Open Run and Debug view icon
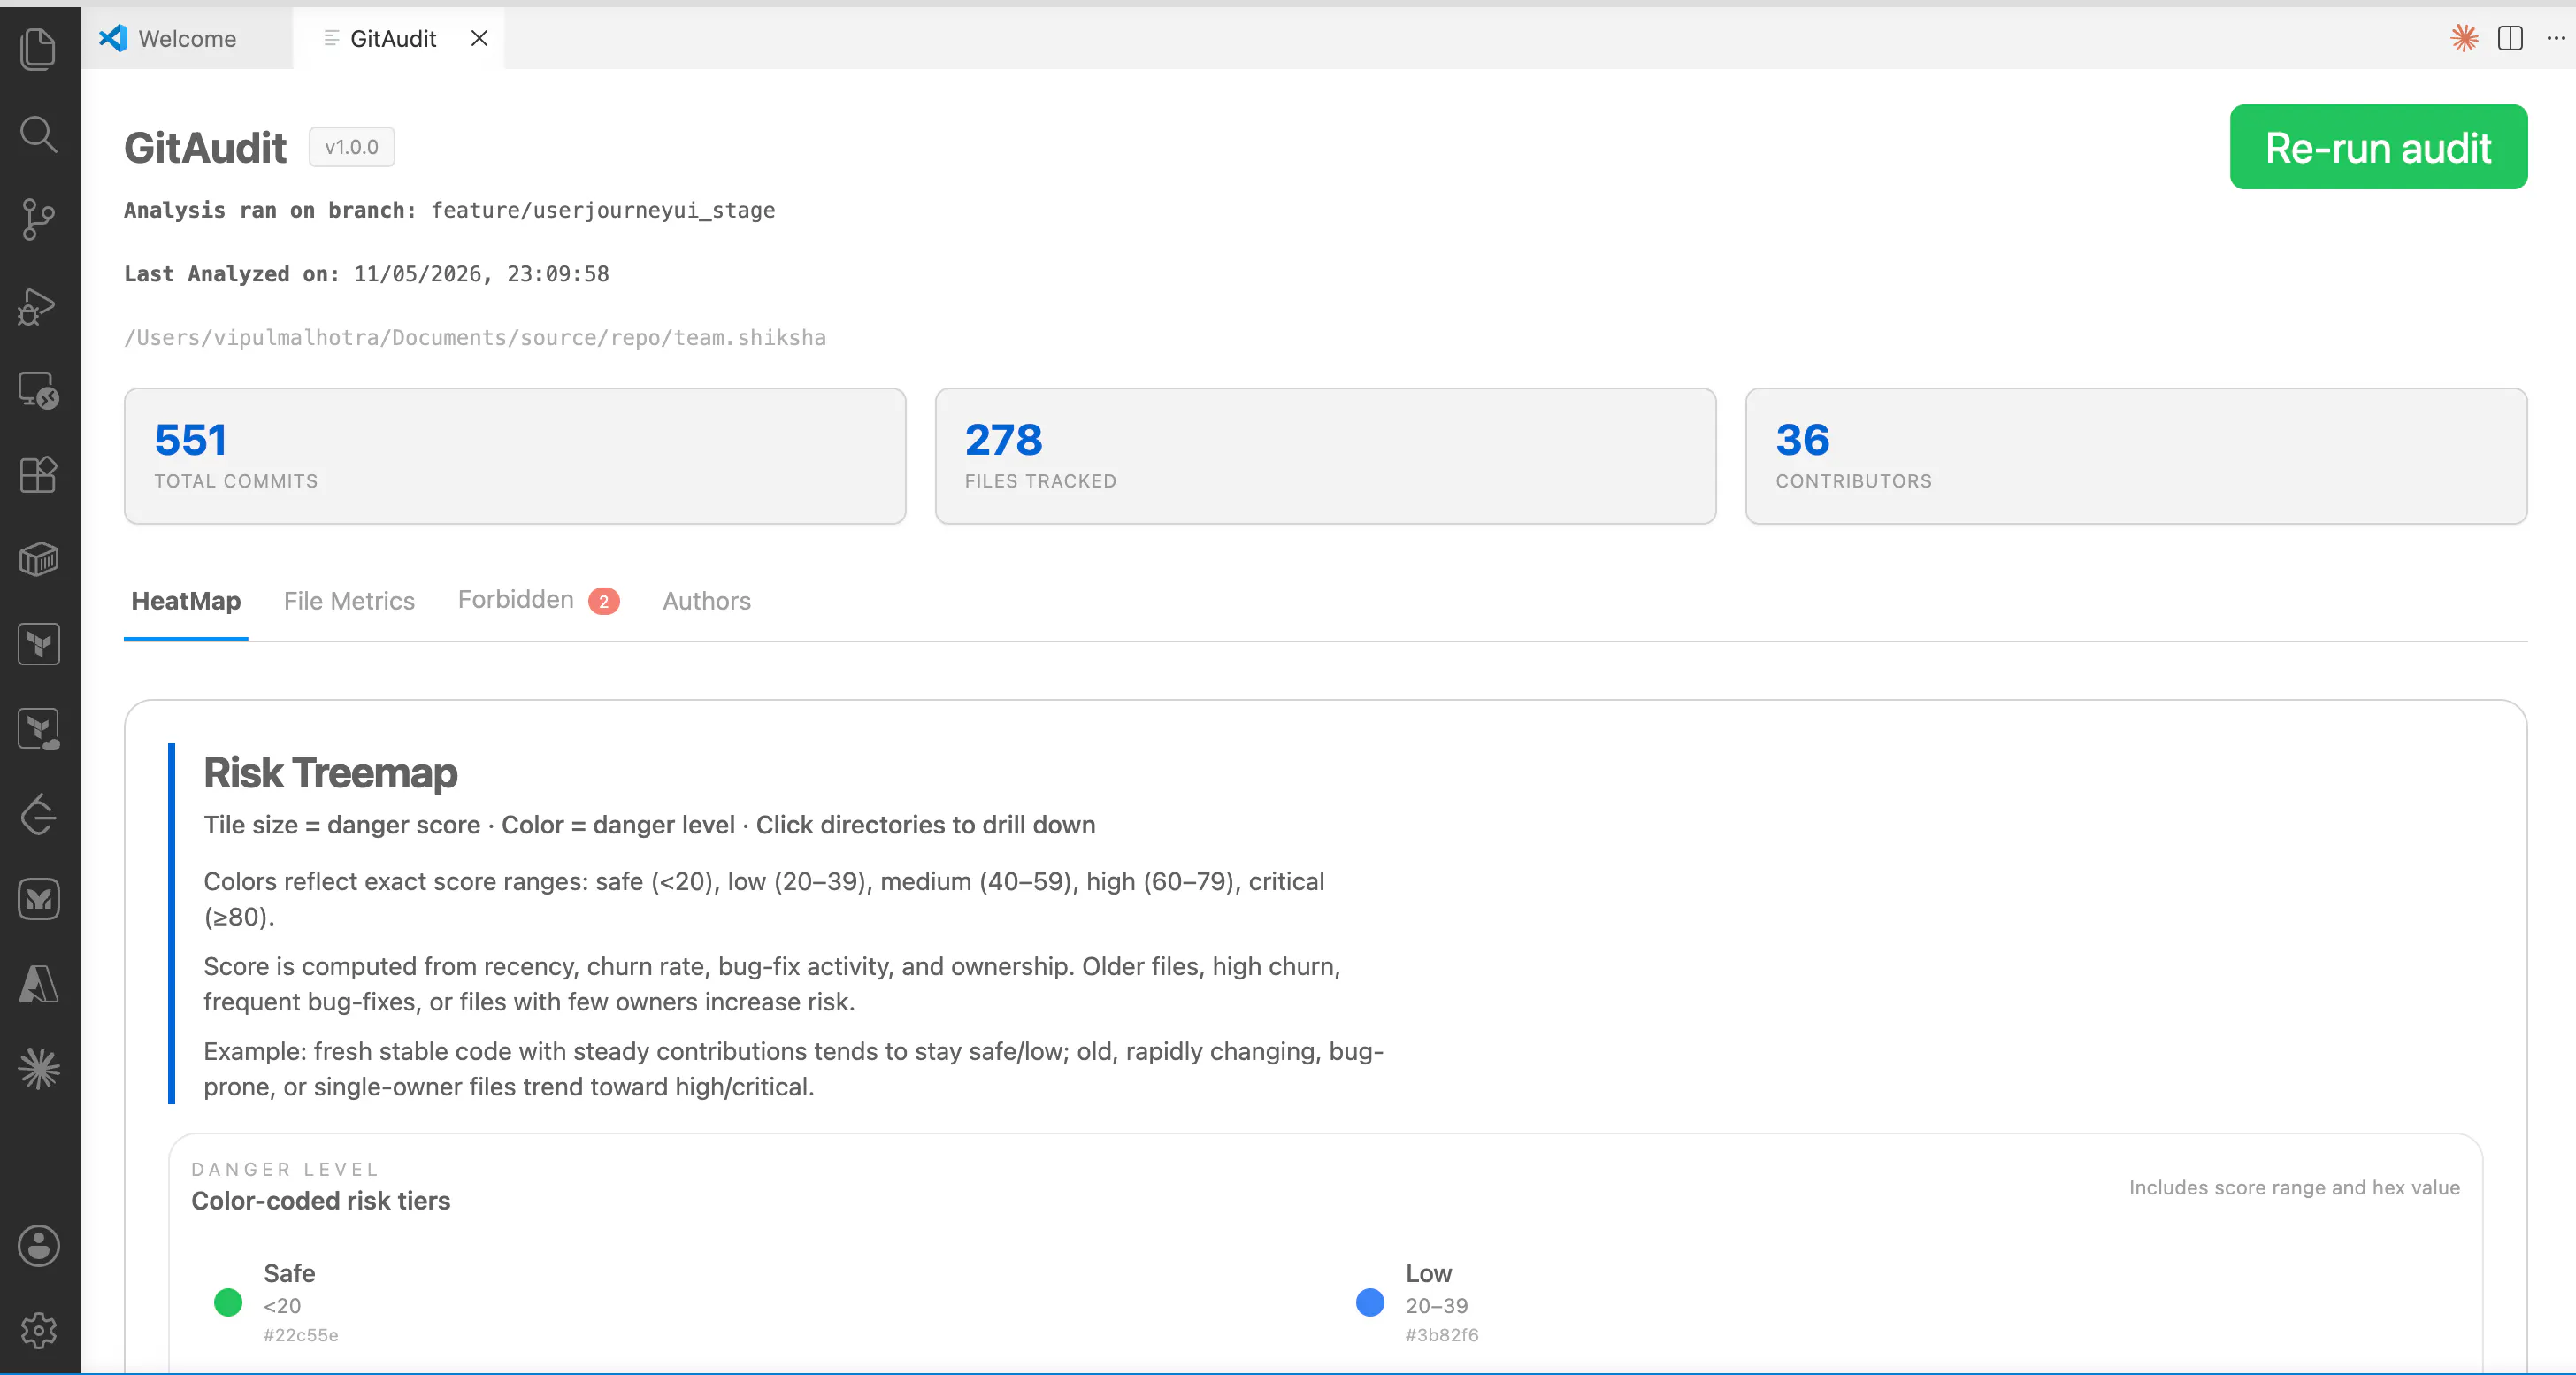This screenshot has width=2576, height=1375. (x=39, y=305)
